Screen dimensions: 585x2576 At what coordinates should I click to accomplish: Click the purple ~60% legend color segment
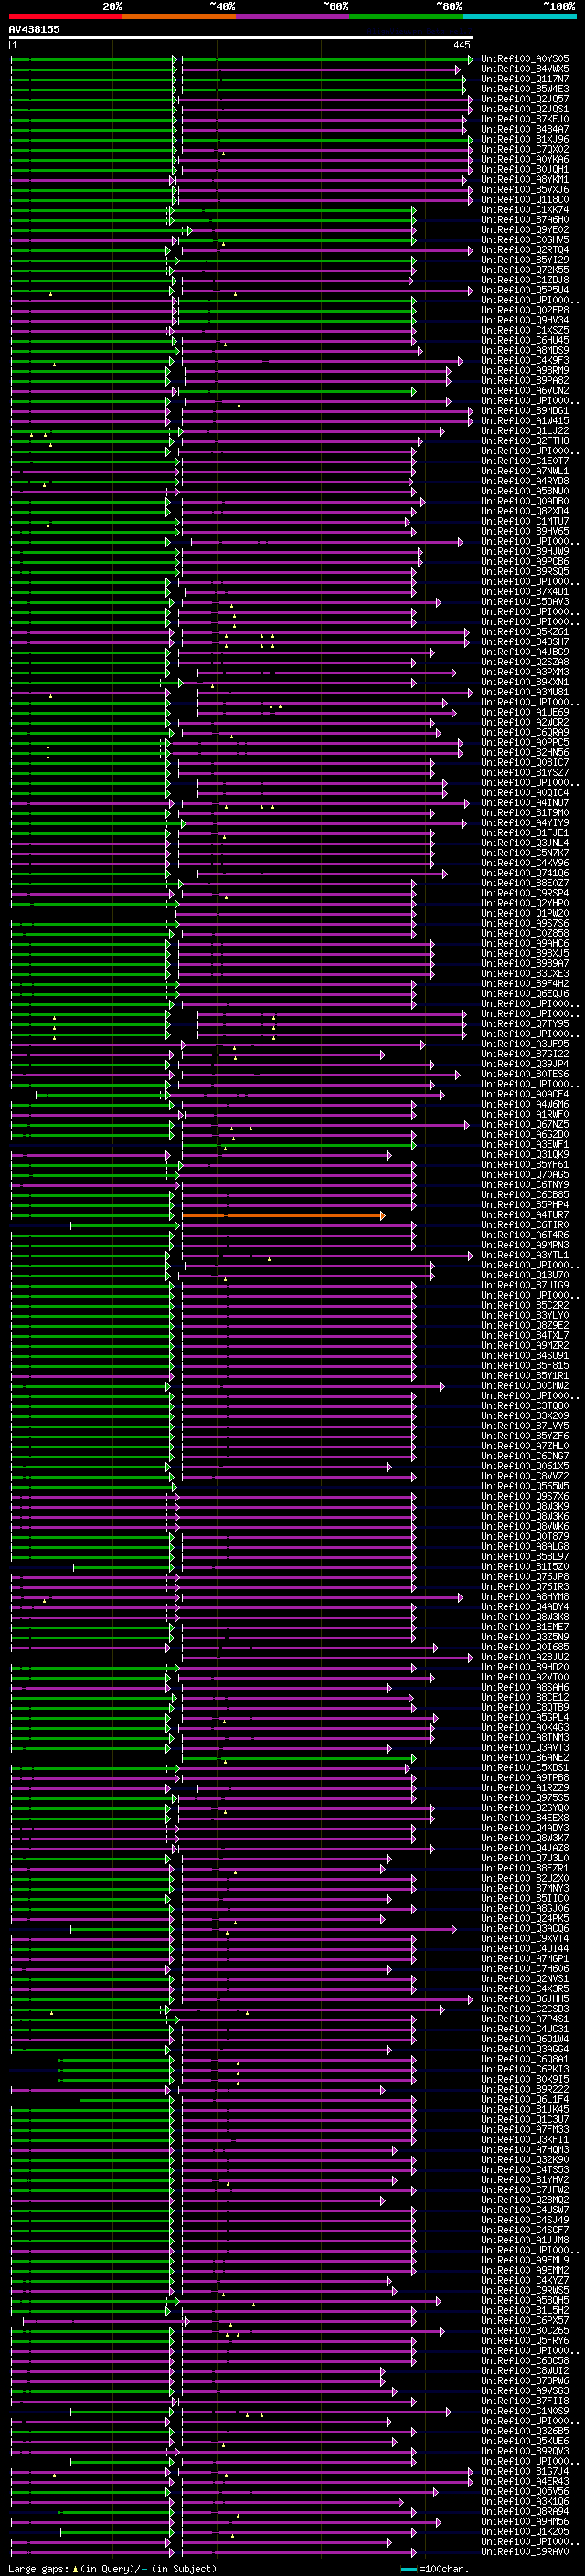tap(293, 17)
